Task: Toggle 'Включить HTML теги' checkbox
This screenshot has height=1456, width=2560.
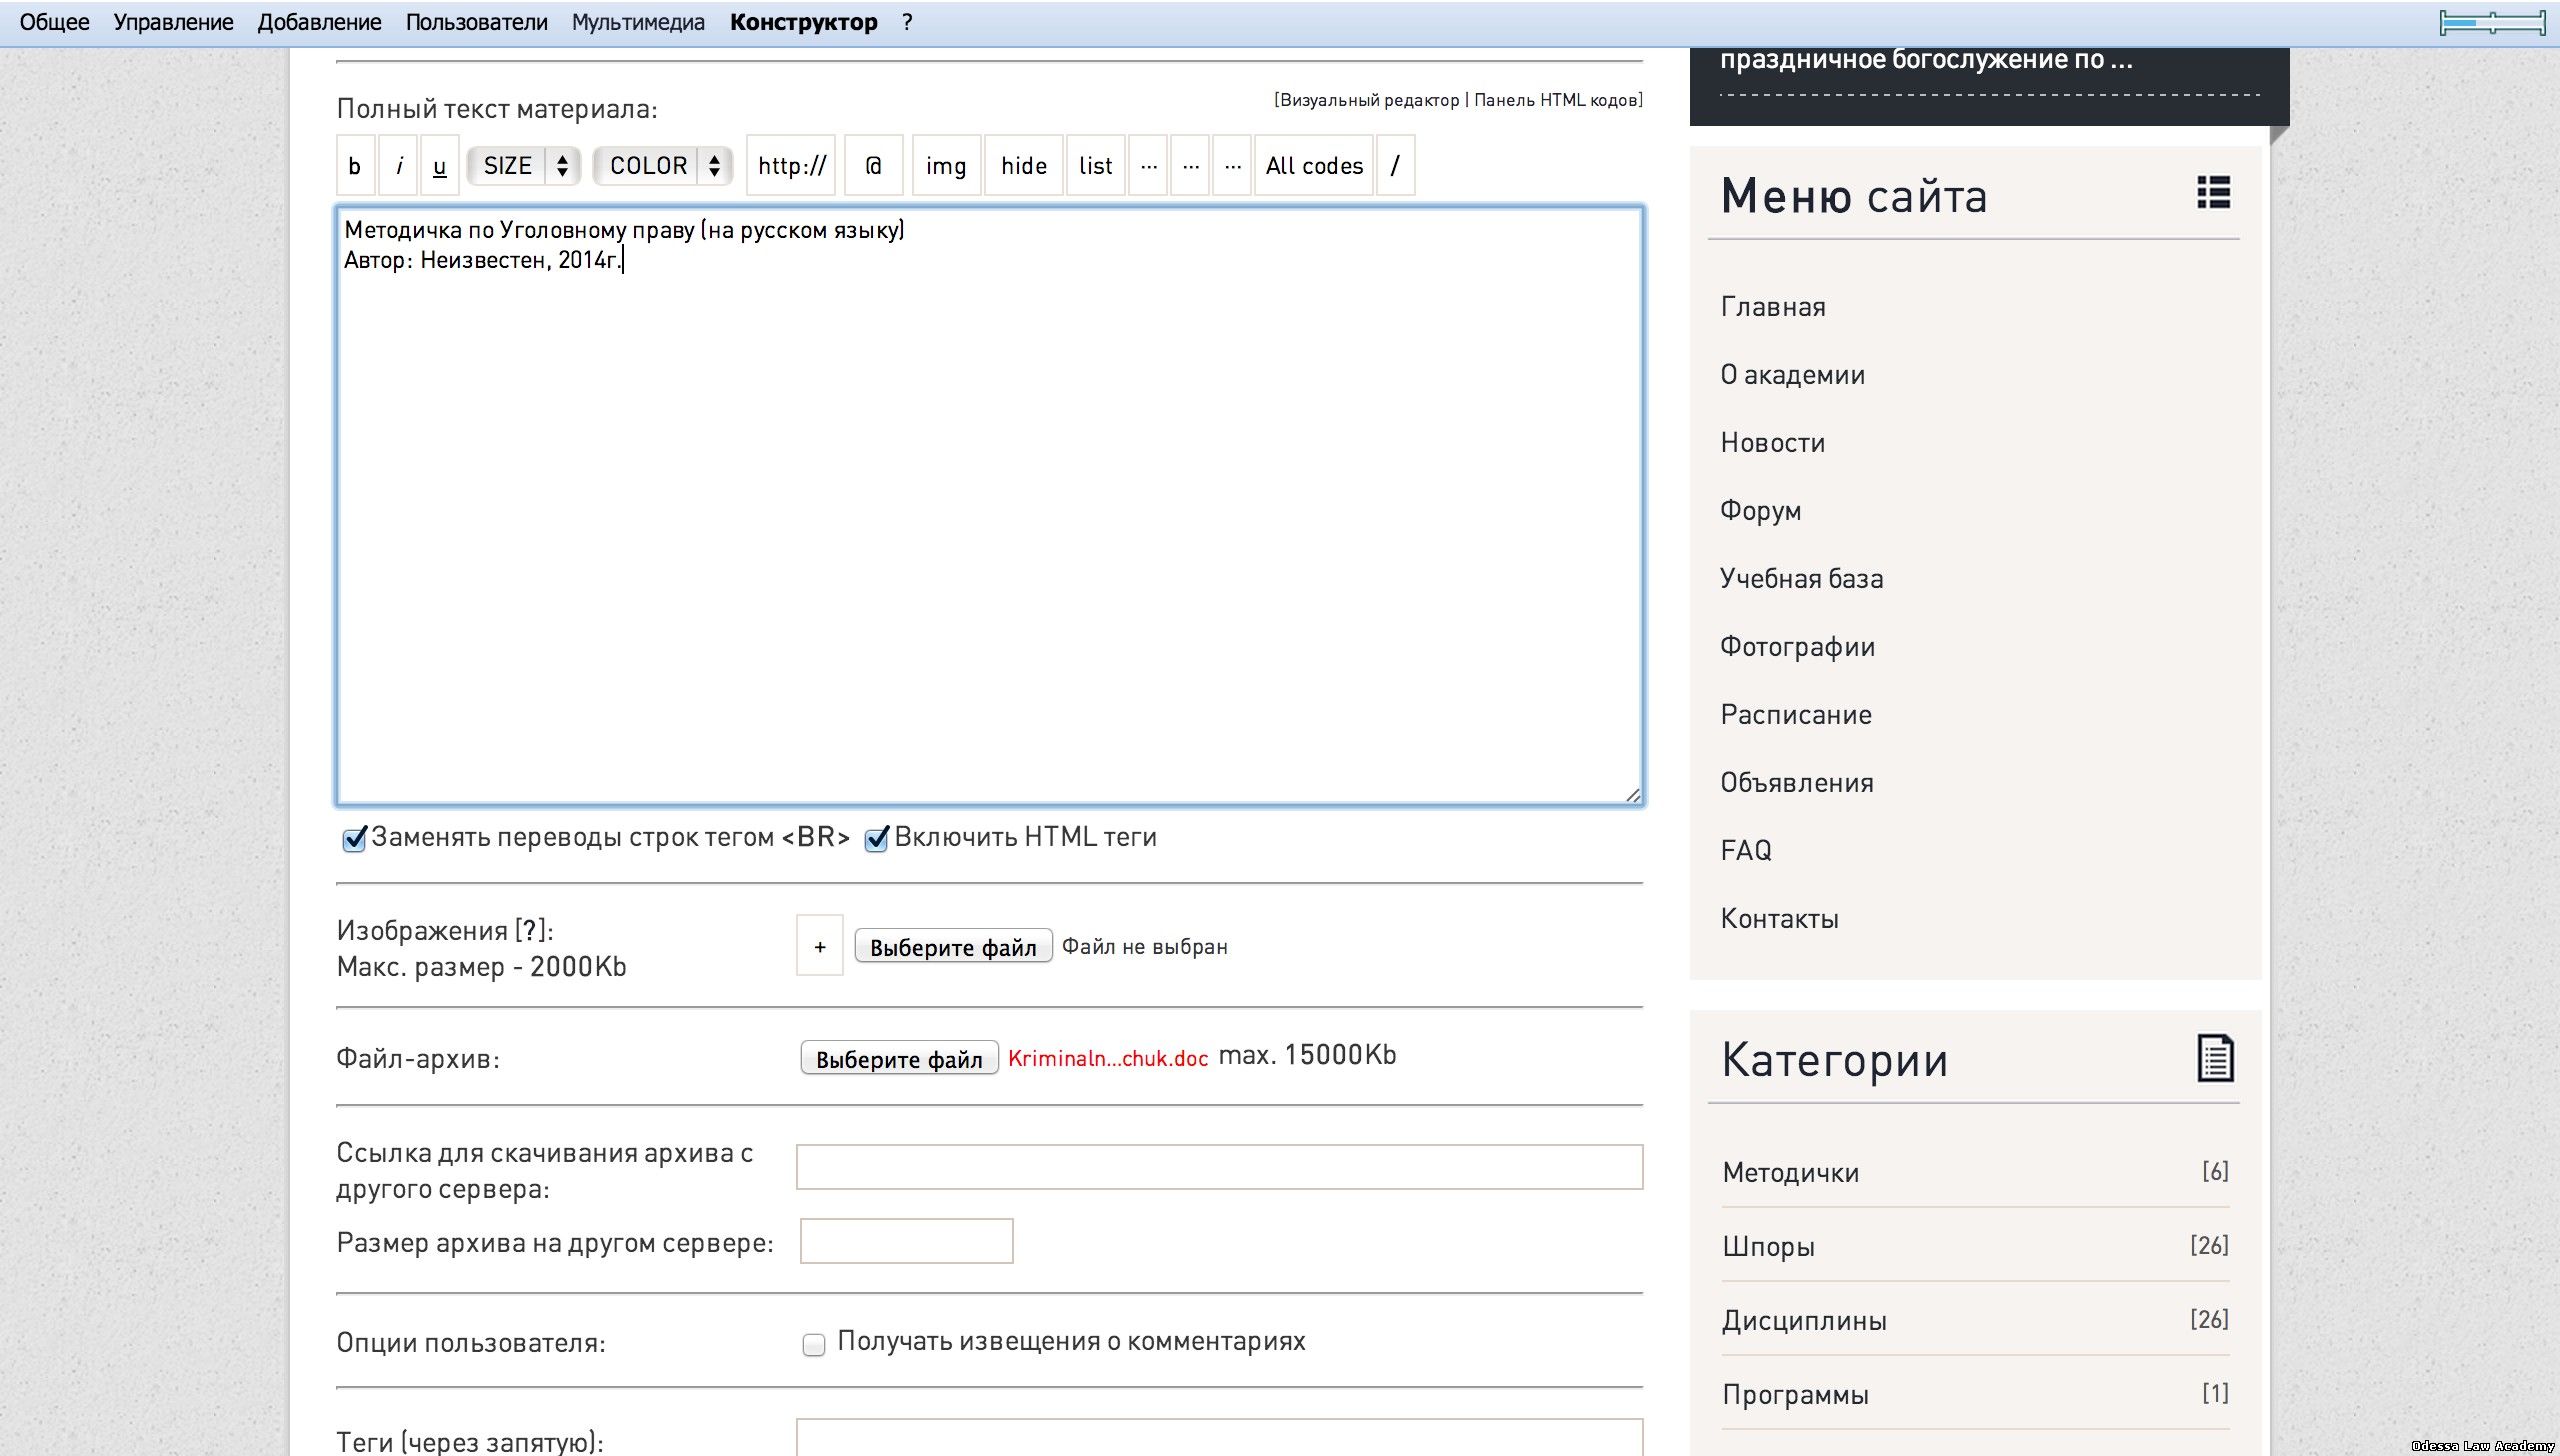Action: 877,838
